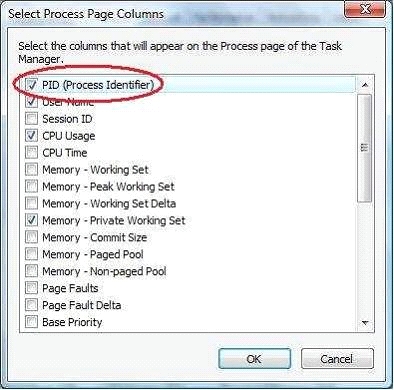The width and height of the screenshot is (394, 390).
Task: Click the list scroll down arrow
Action: coord(365,323)
